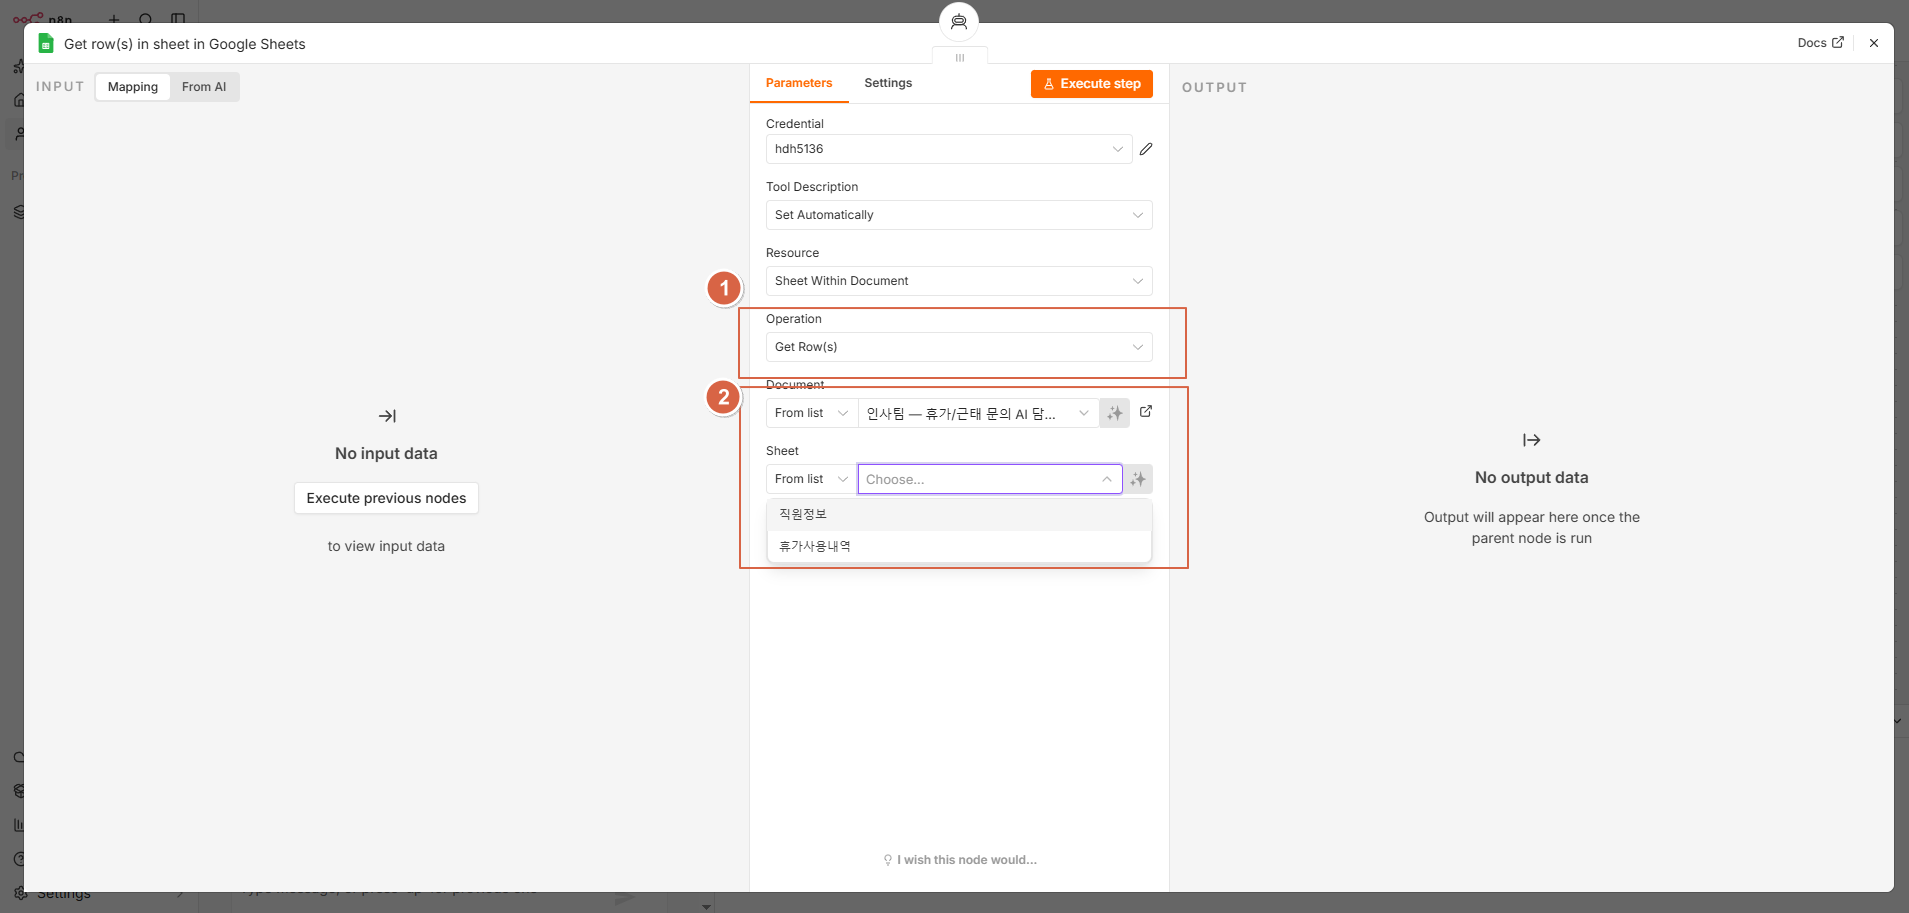Expand the Tool Description dropdown
Viewport: 1909px width, 913px height.
[959, 215]
